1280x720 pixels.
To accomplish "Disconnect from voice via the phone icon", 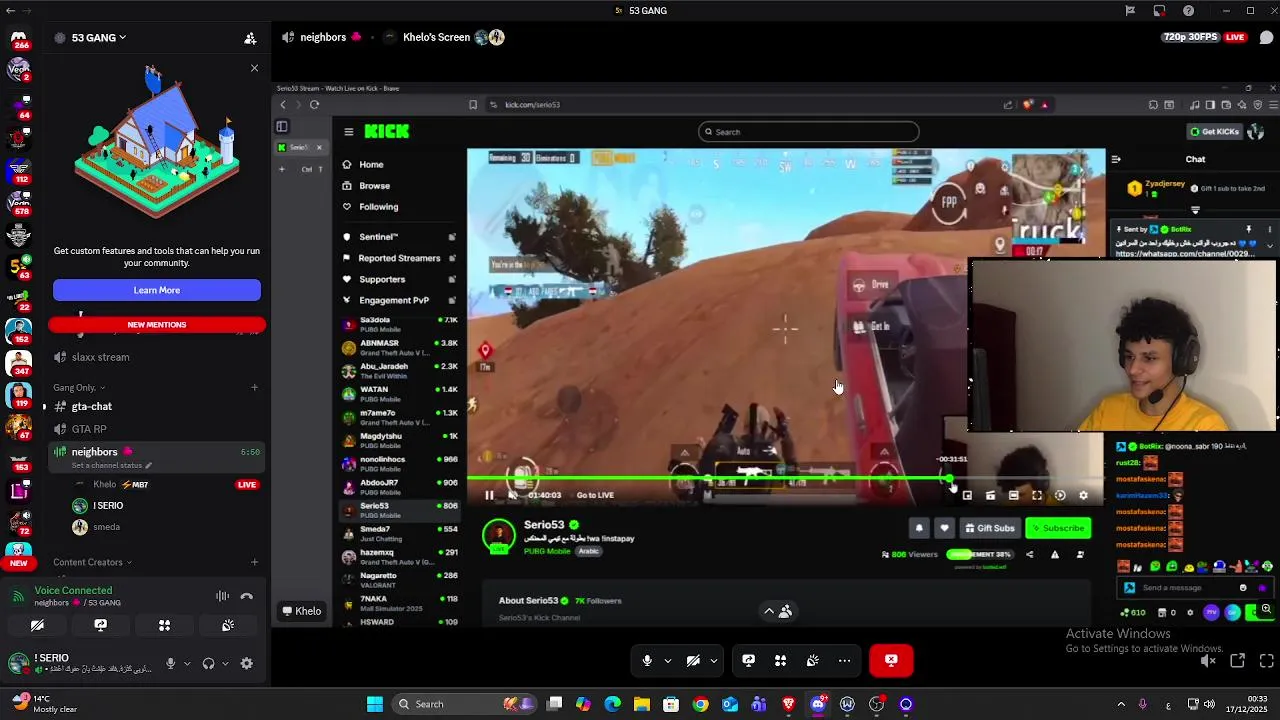I will click(247, 597).
